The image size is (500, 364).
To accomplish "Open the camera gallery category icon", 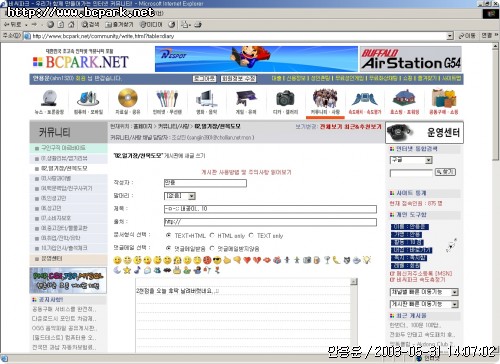I will 285,99.
